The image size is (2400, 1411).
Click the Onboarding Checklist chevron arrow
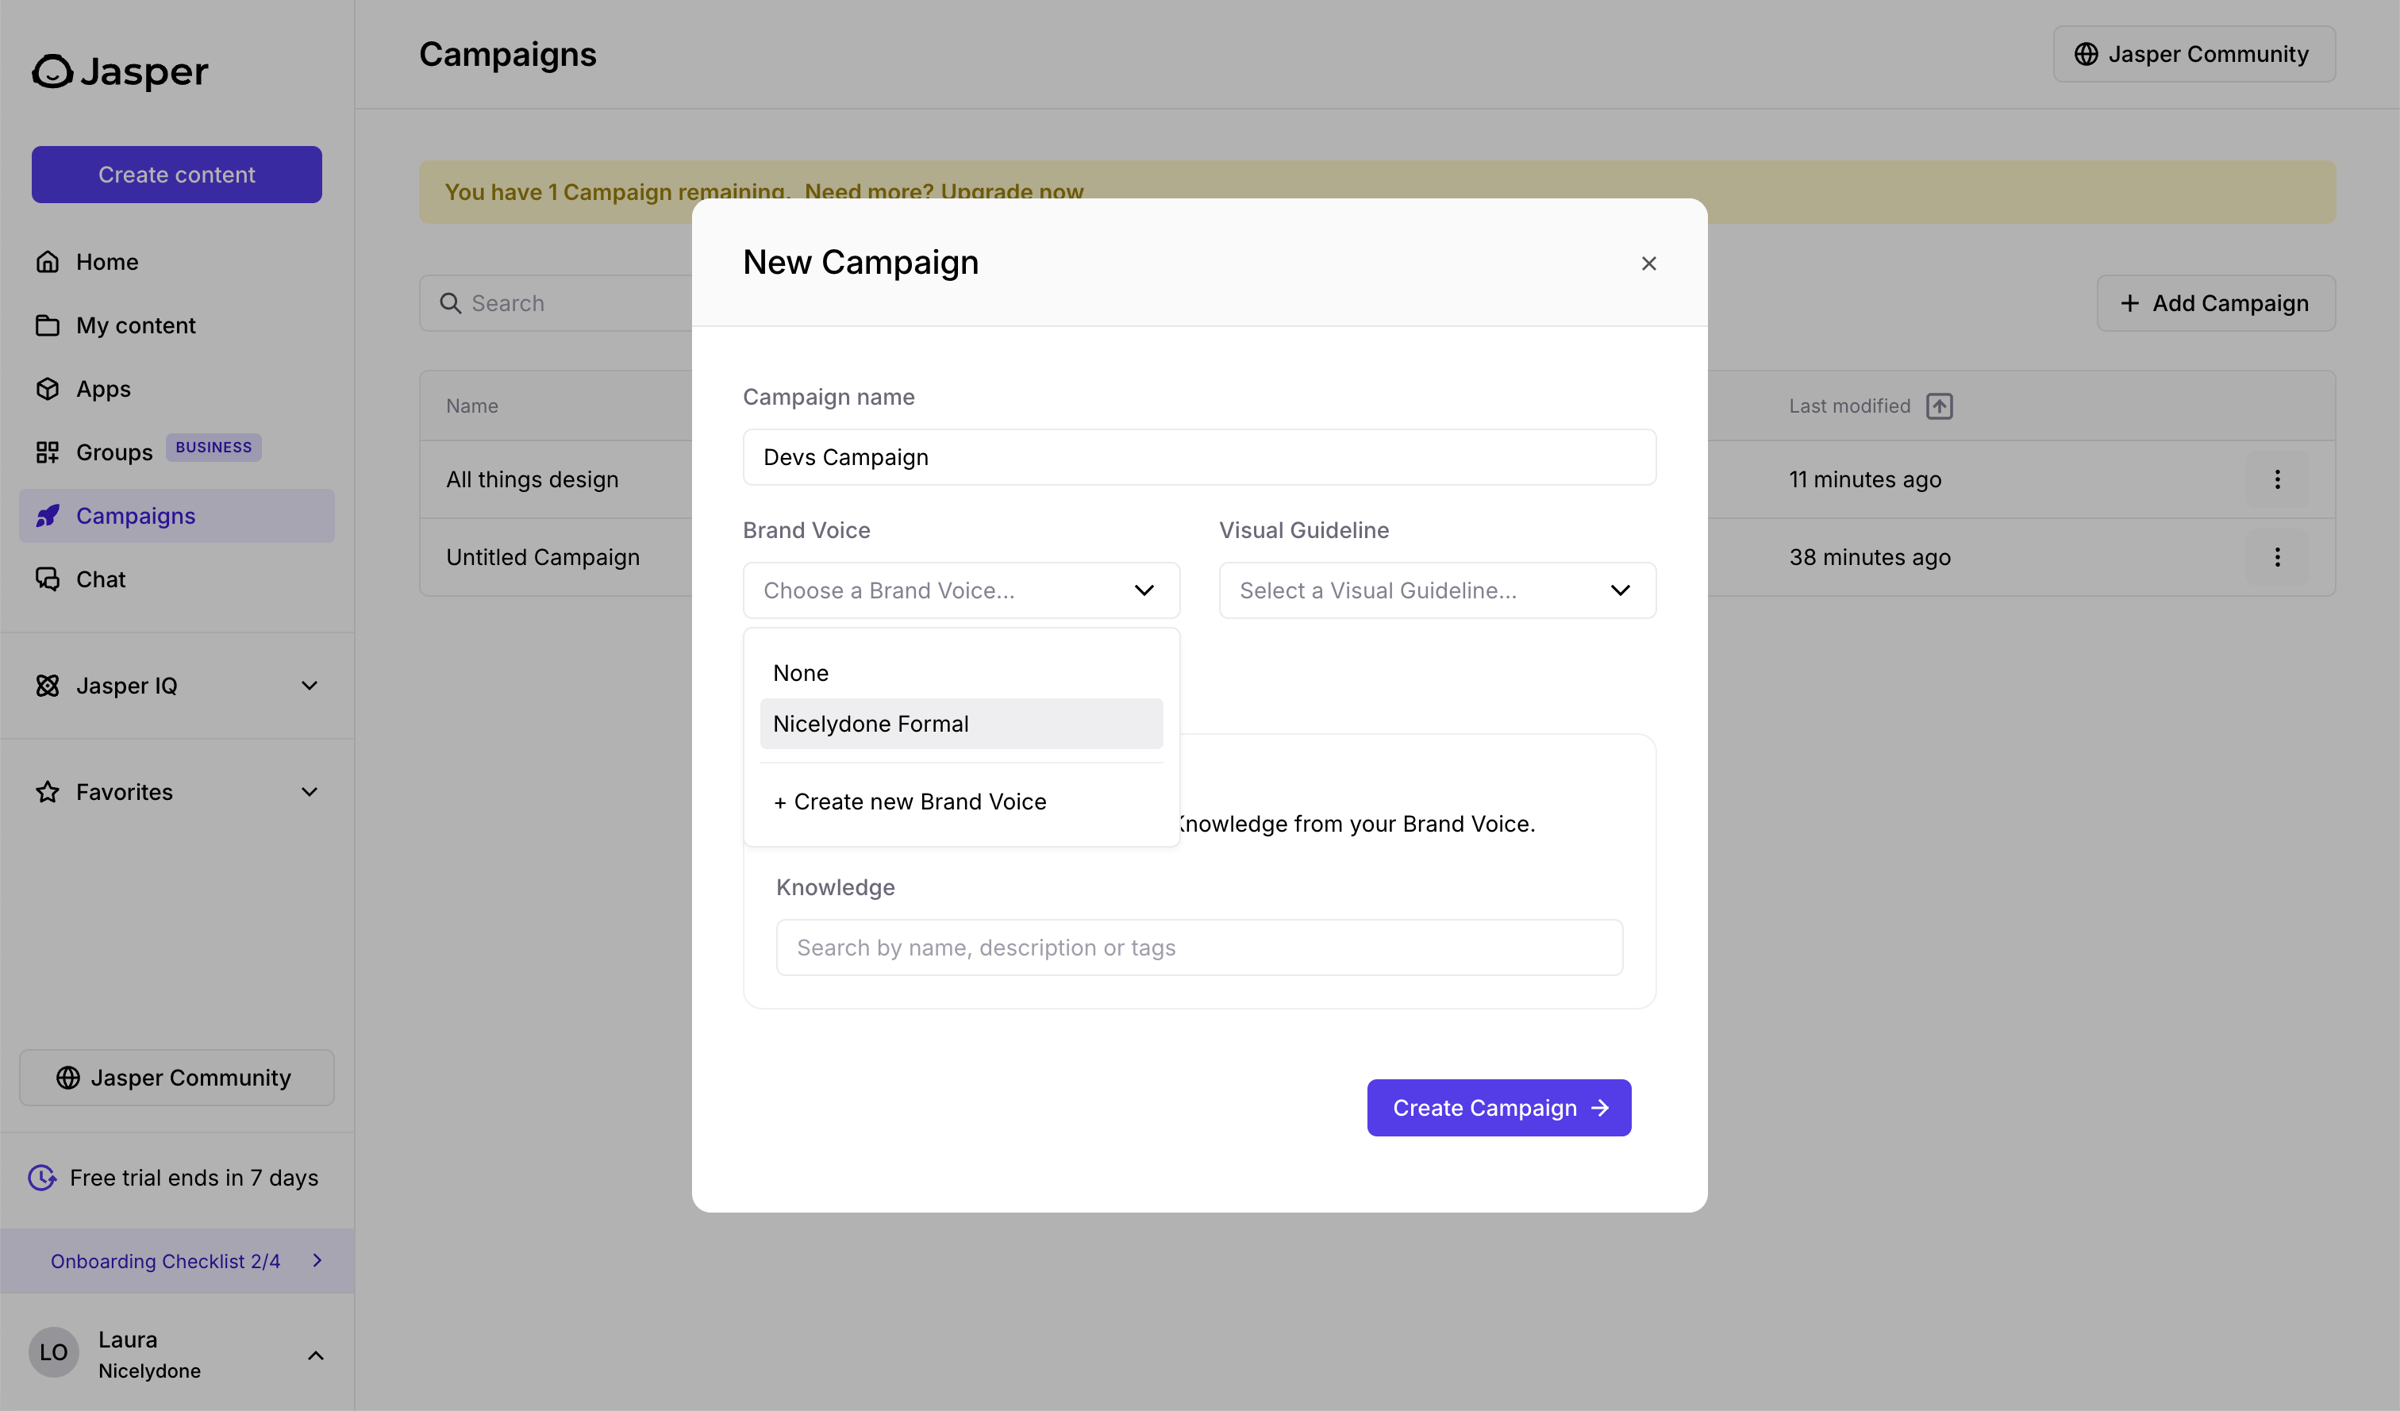[317, 1261]
